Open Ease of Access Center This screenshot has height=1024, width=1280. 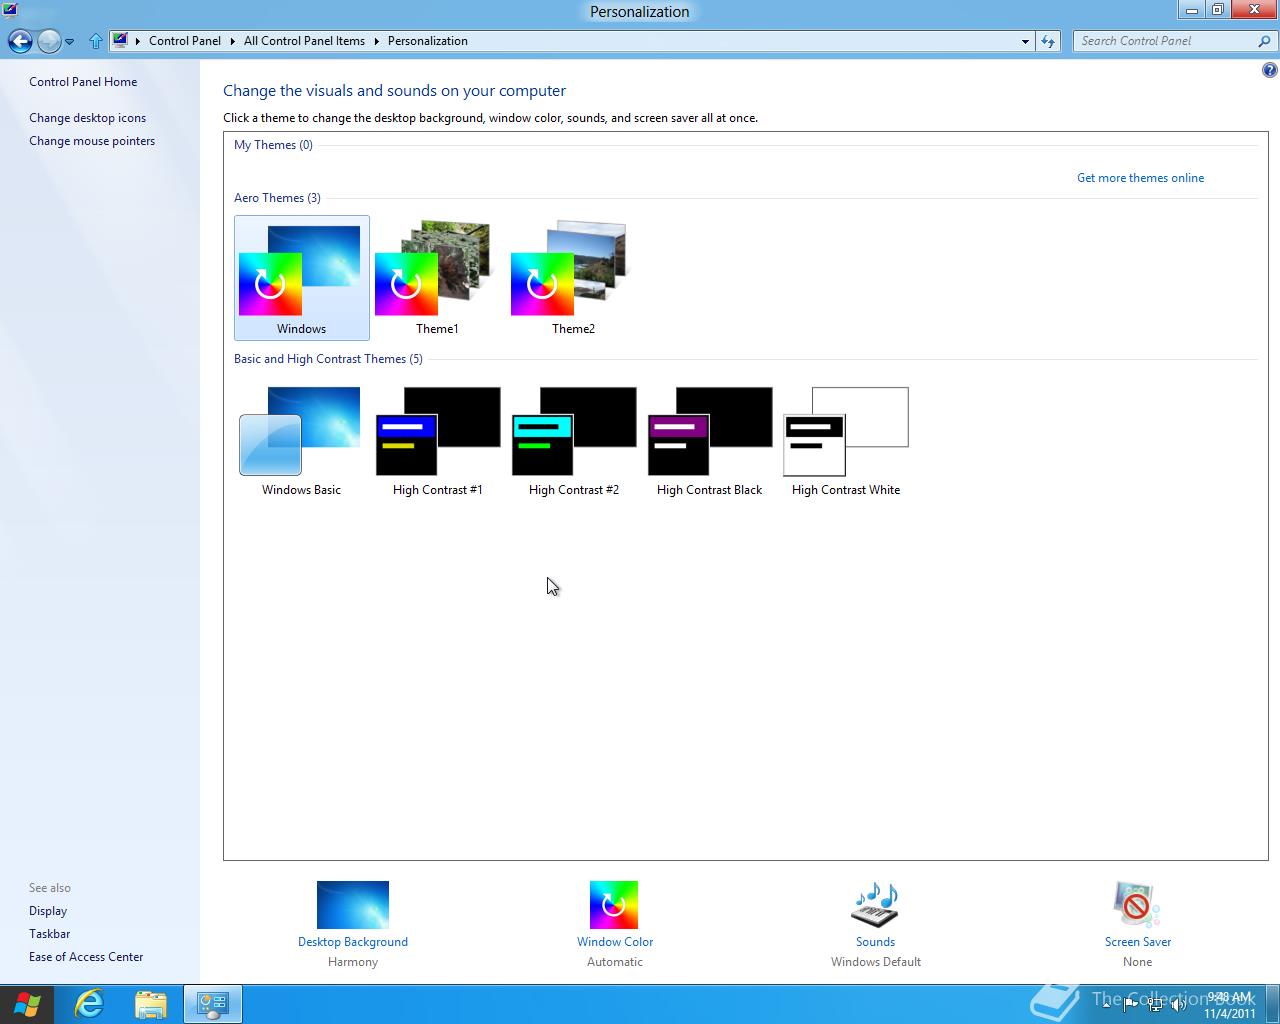click(86, 957)
